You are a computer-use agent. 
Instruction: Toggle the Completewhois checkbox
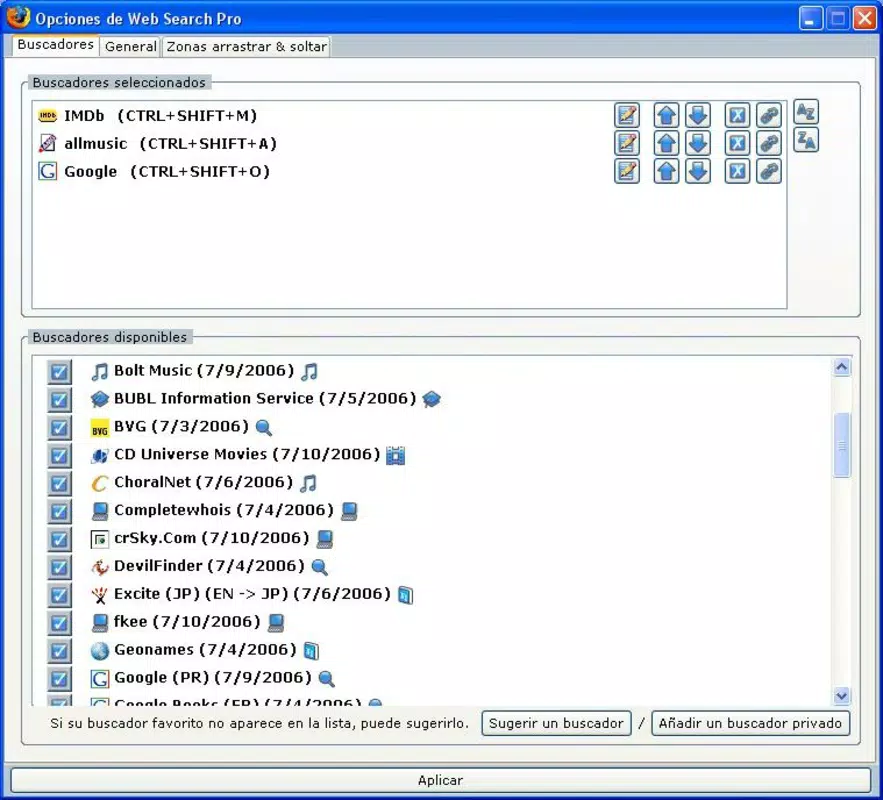(x=59, y=511)
